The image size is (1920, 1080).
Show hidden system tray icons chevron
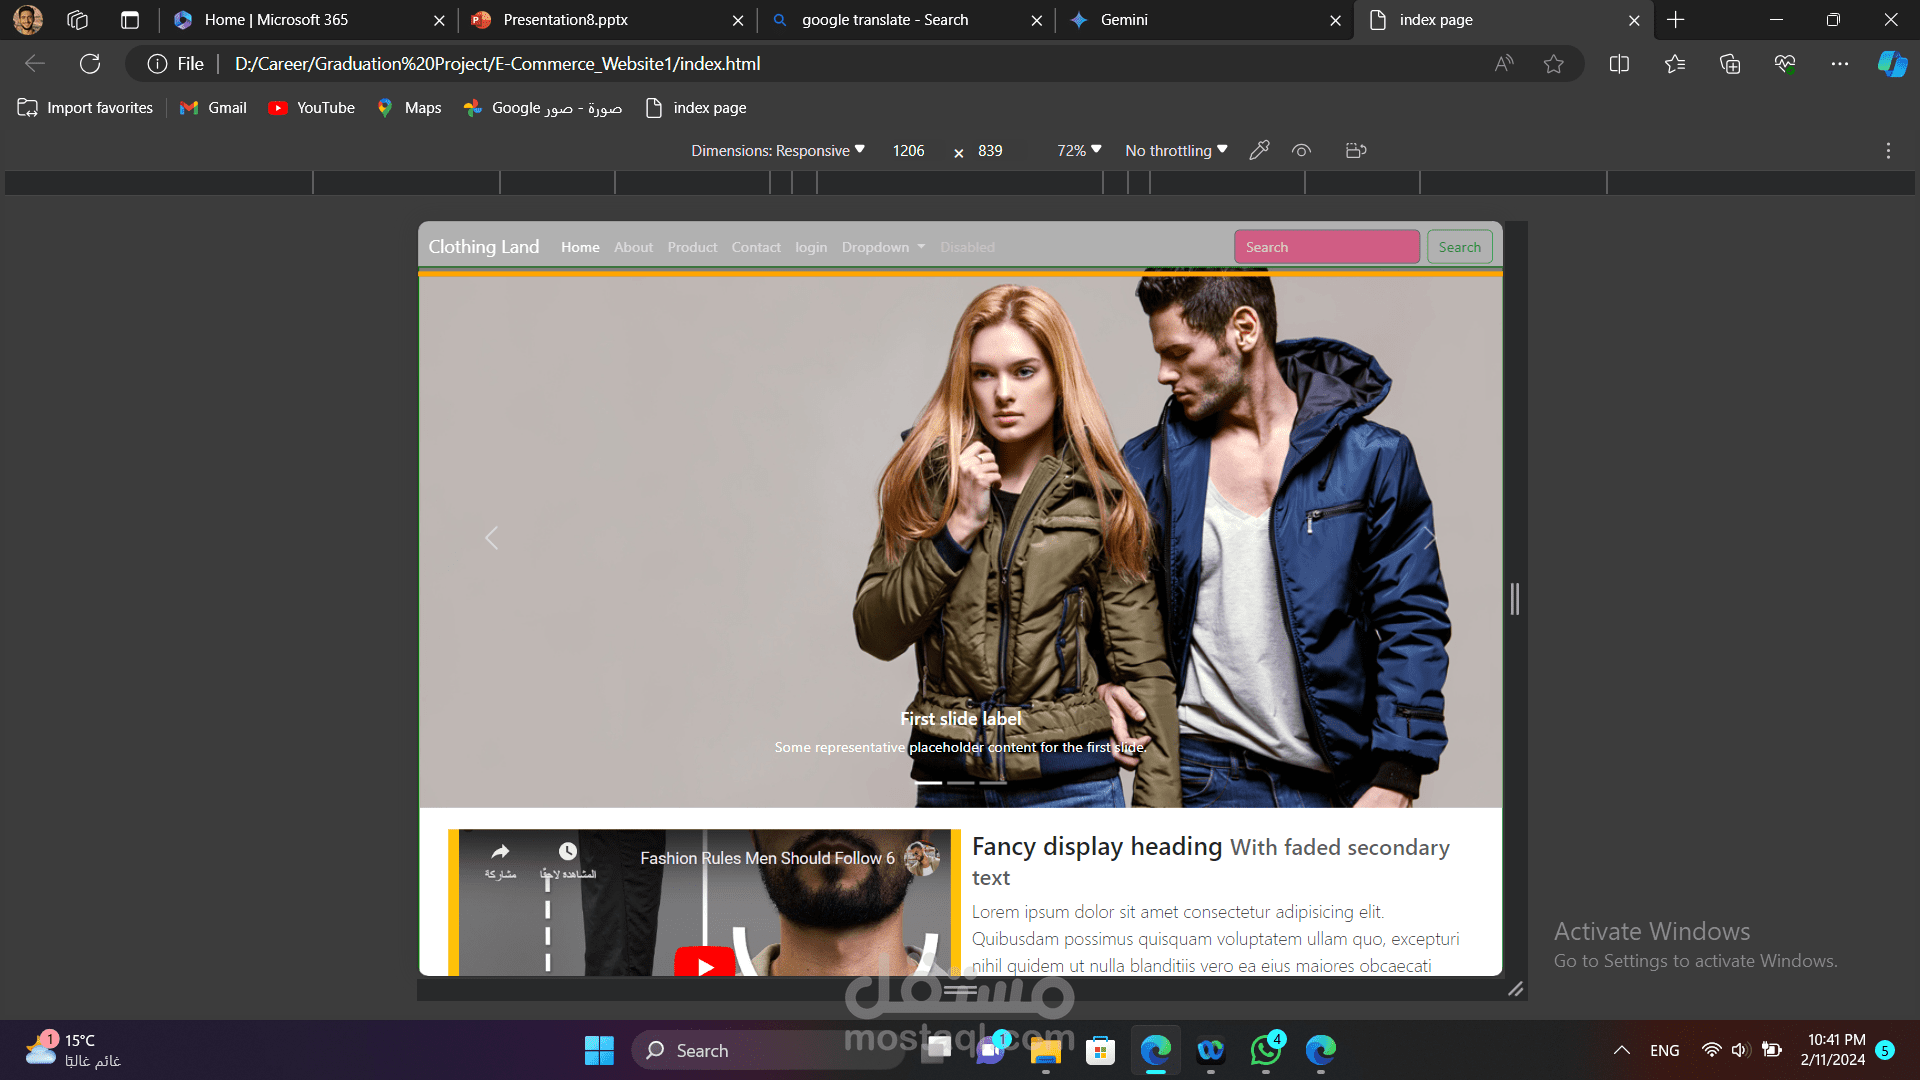(1621, 1051)
